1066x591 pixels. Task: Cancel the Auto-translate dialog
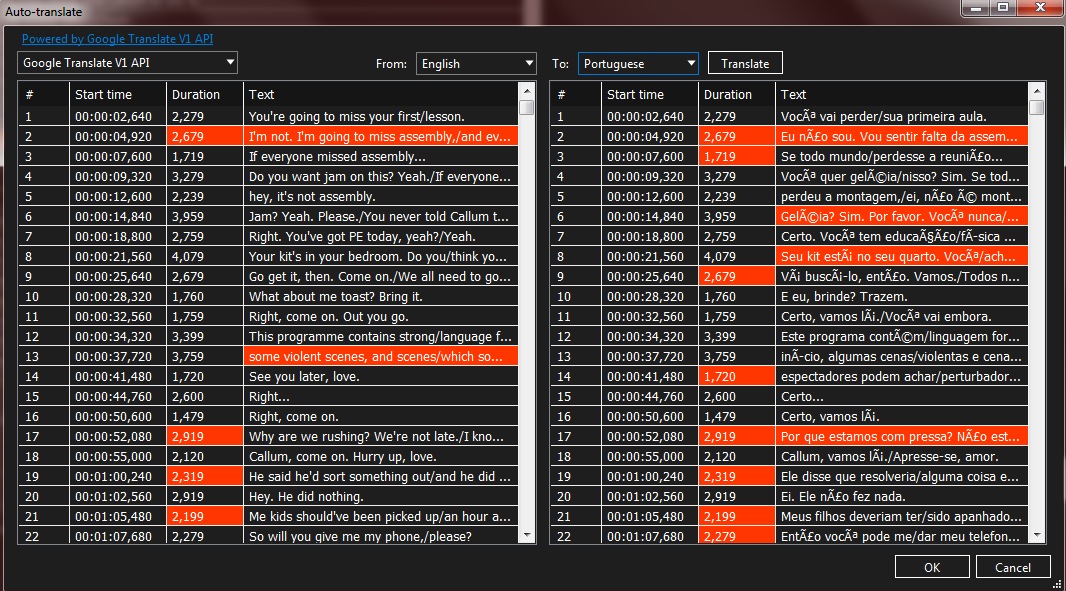point(1013,566)
